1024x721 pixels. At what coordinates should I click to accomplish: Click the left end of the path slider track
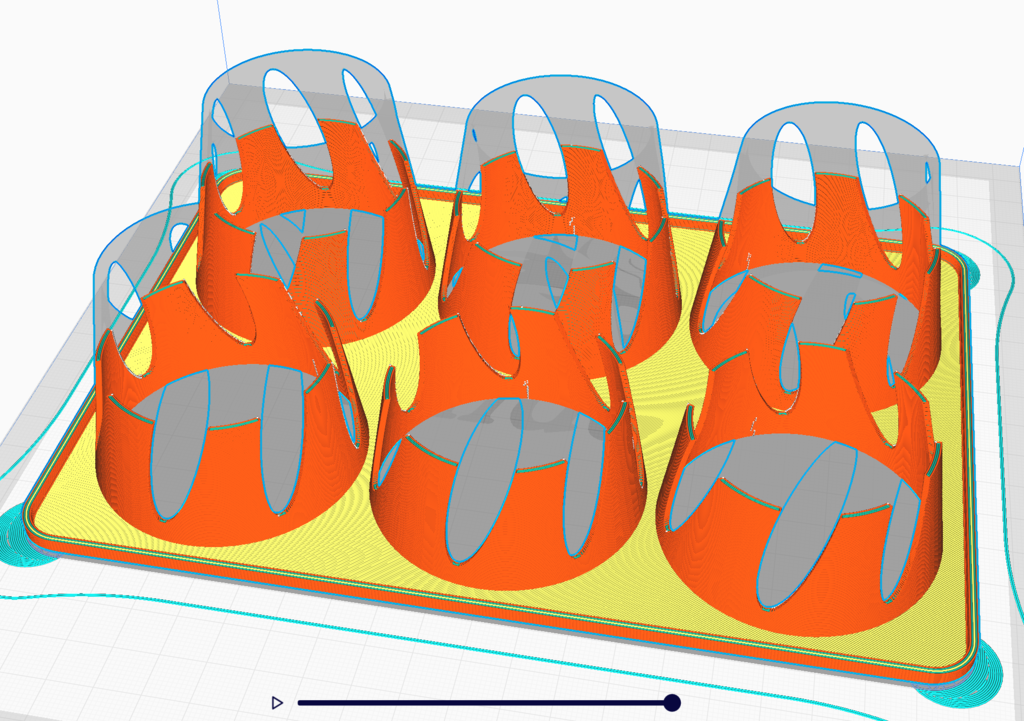tap(302, 703)
